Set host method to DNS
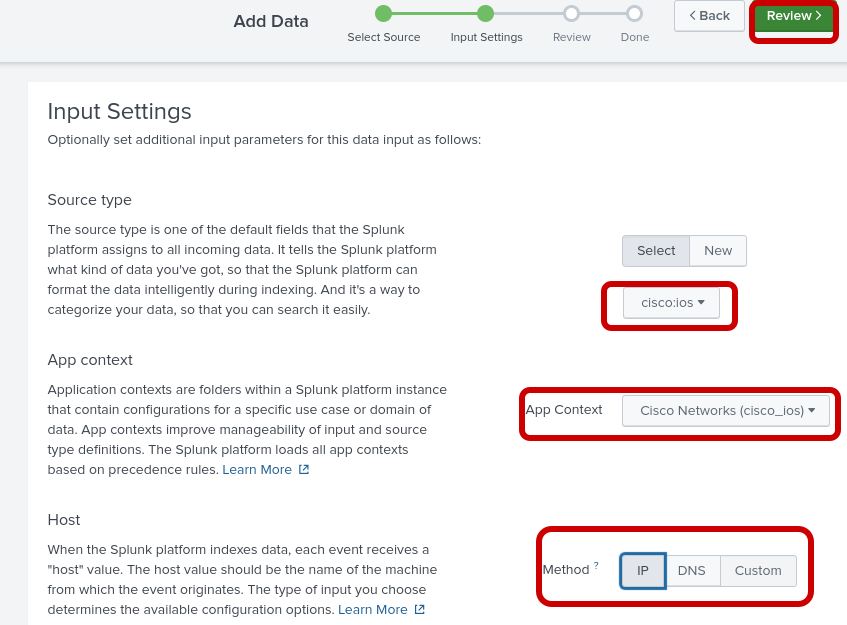Screen dimensions: 847x625 tap(692, 571)
